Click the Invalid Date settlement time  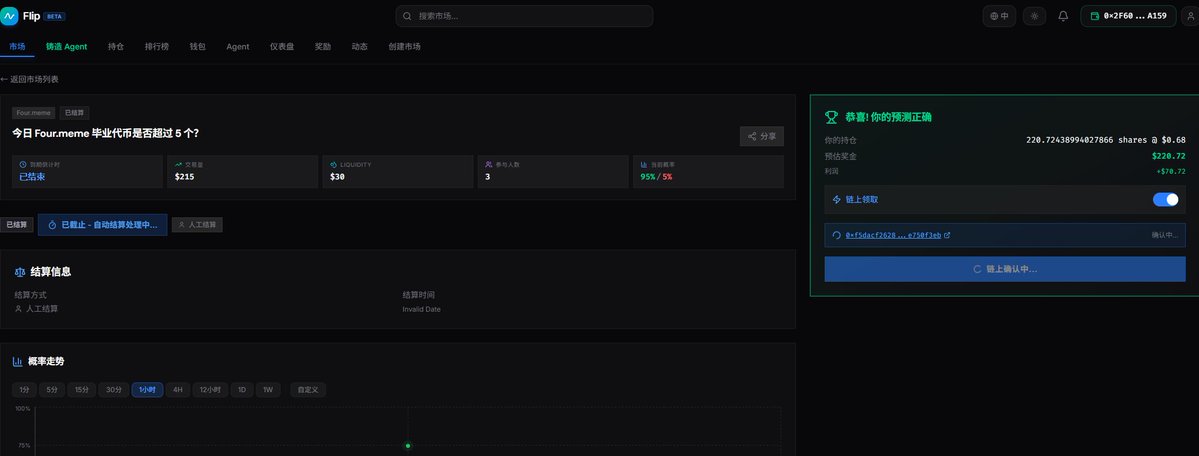pos(421,309)
